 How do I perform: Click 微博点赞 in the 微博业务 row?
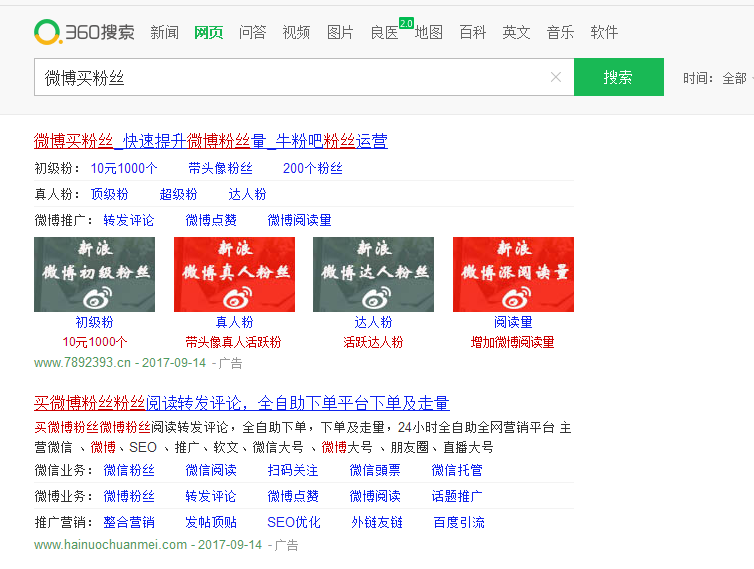(293, 496)
